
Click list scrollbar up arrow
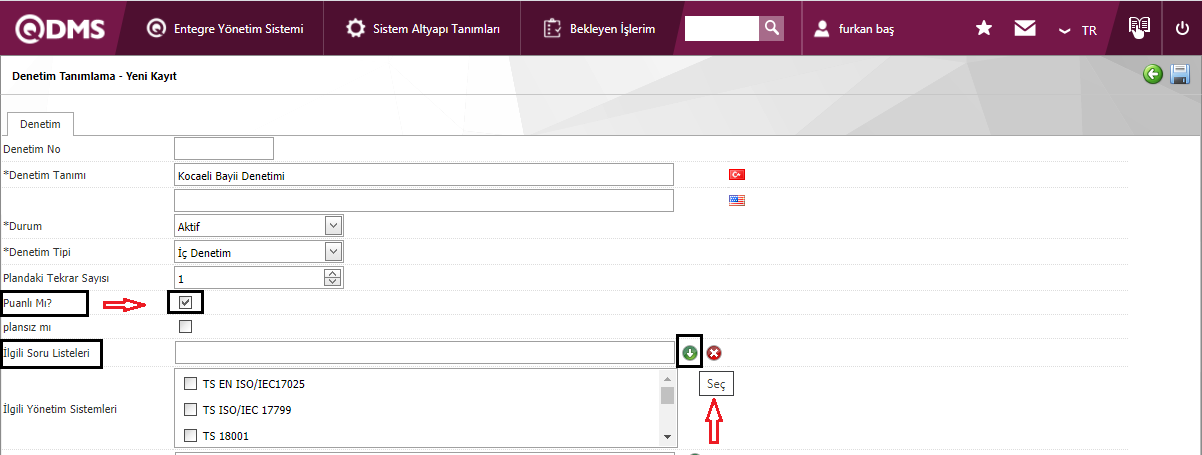(x=667, y=378)
